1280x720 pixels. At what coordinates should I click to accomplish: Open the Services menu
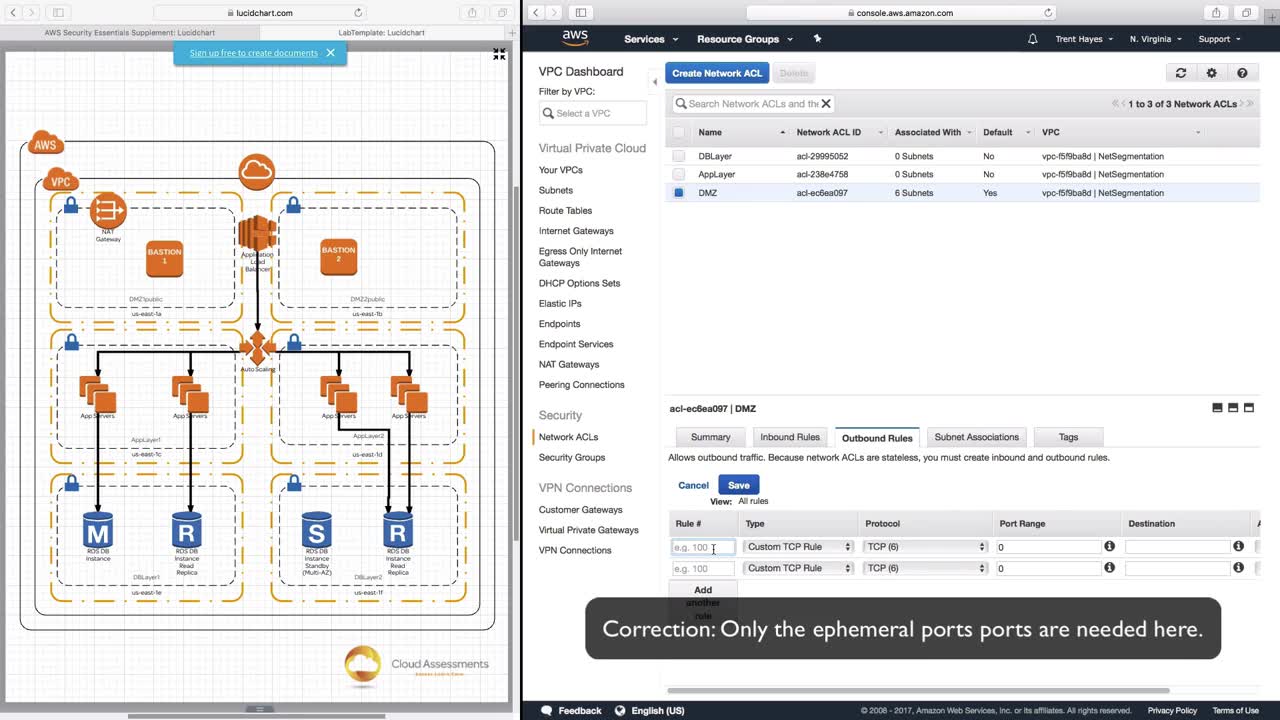(x=651, y=39)
